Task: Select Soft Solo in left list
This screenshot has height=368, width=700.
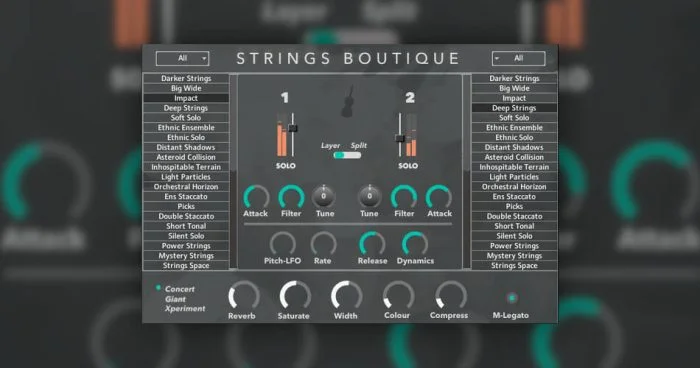Action: pyautogui.click(x=186, y=117)
